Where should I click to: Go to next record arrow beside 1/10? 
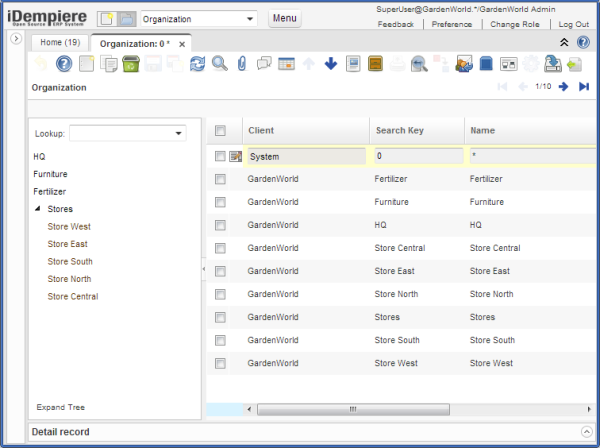click(x=563, y=86)
